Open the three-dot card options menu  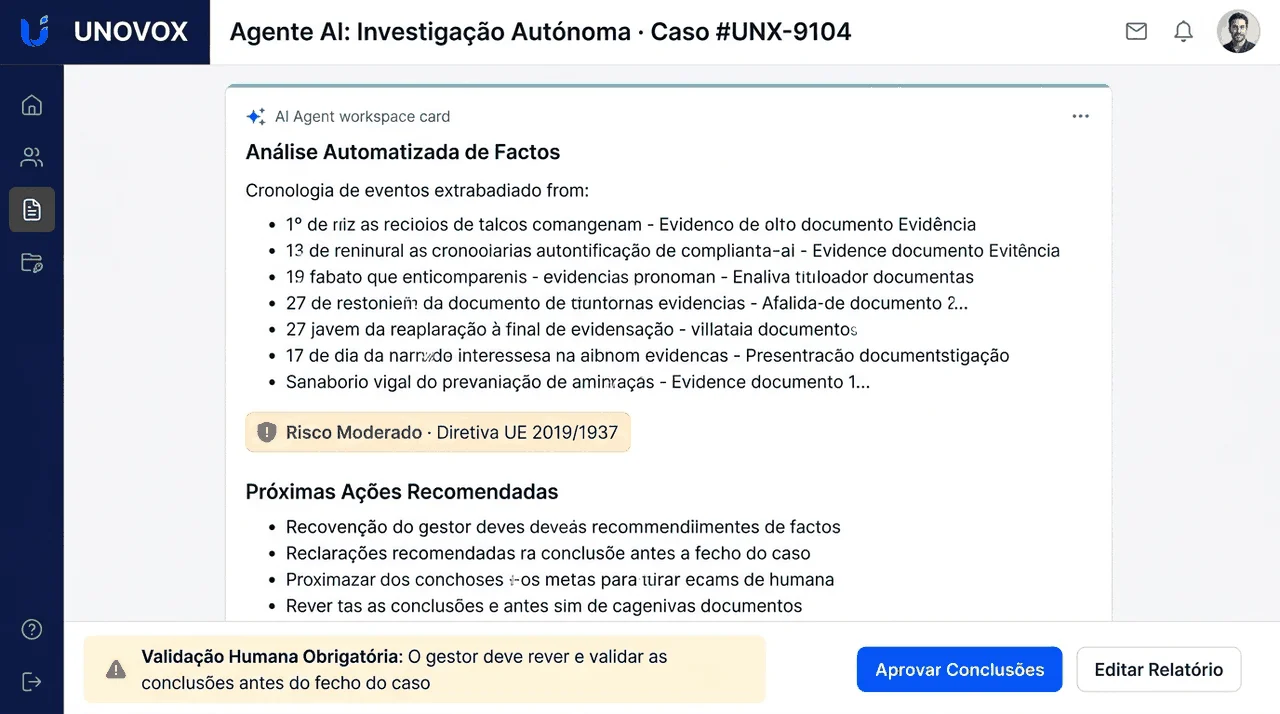[x=1080, y=116]
